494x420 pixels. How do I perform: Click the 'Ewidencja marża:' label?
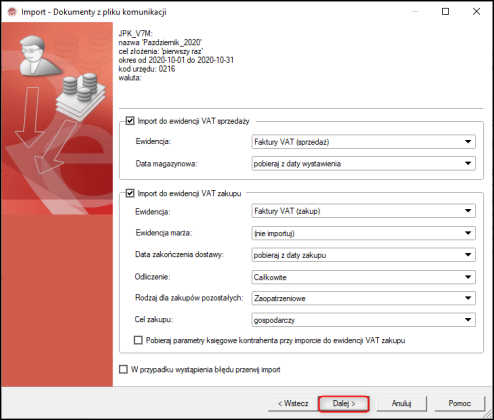tap(164, 233)
